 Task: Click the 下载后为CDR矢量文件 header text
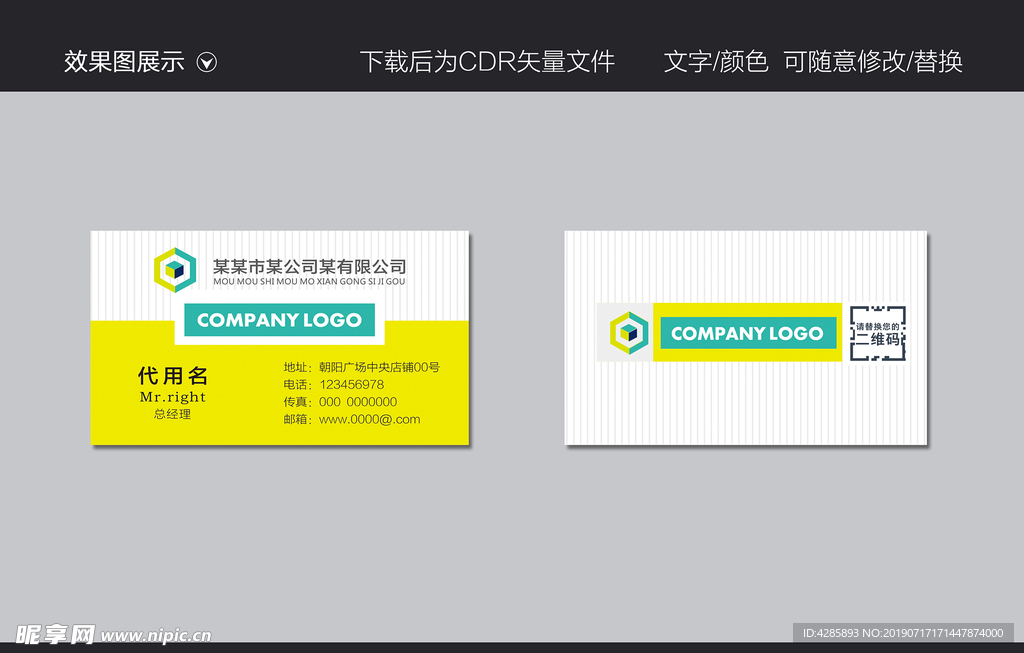coord(489,61)
